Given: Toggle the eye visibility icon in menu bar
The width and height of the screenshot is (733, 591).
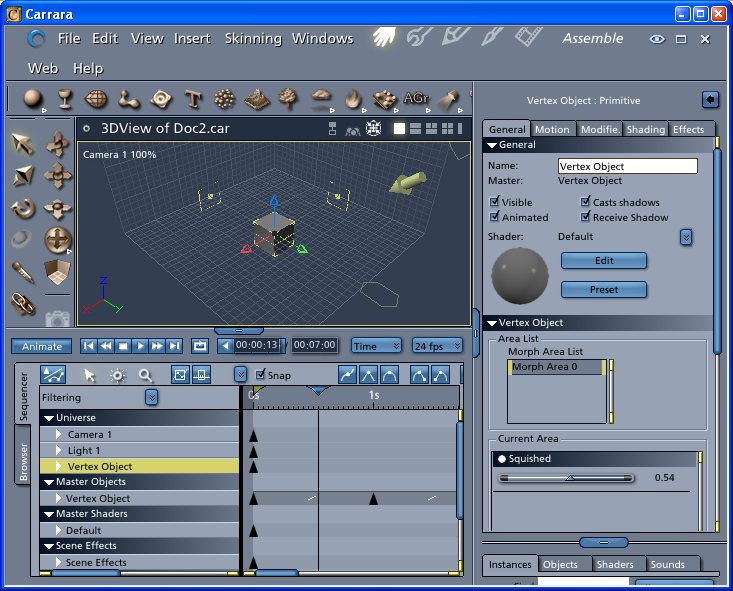Looking at the screenshot, I should click(x=657, y=39).
